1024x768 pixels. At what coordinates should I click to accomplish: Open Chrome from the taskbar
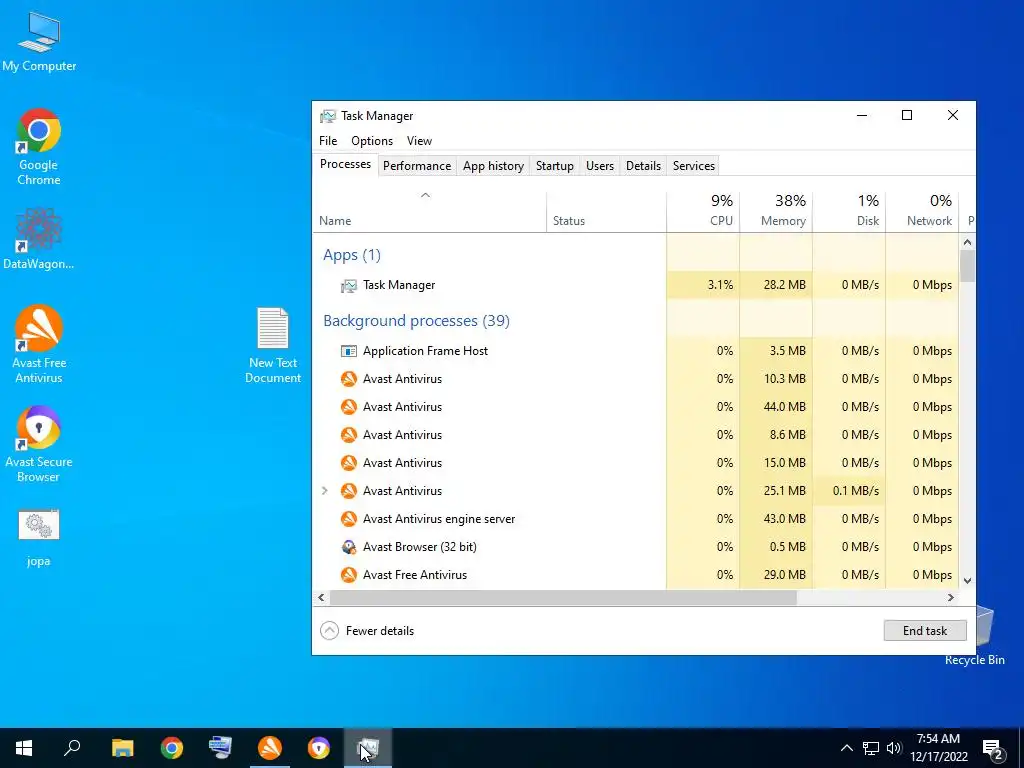[x=172, y=748]
